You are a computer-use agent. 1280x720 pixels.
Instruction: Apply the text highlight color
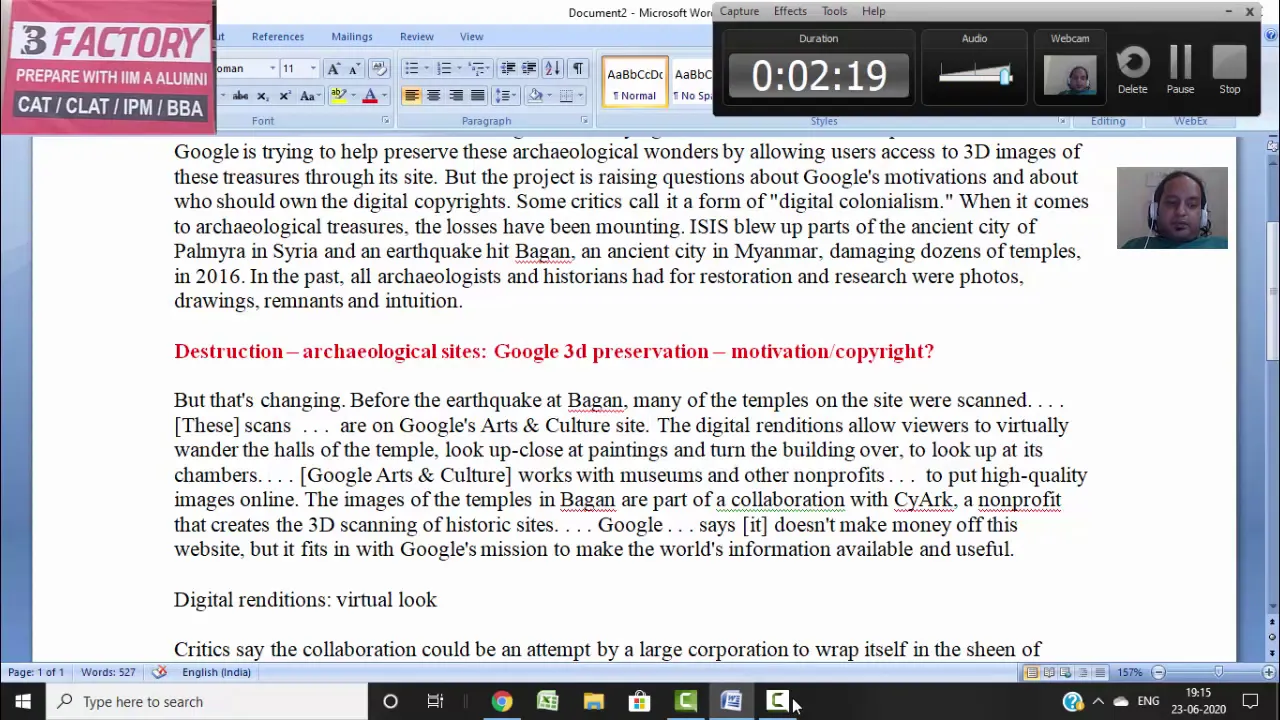pyautogui.click(x=338, y=96)
